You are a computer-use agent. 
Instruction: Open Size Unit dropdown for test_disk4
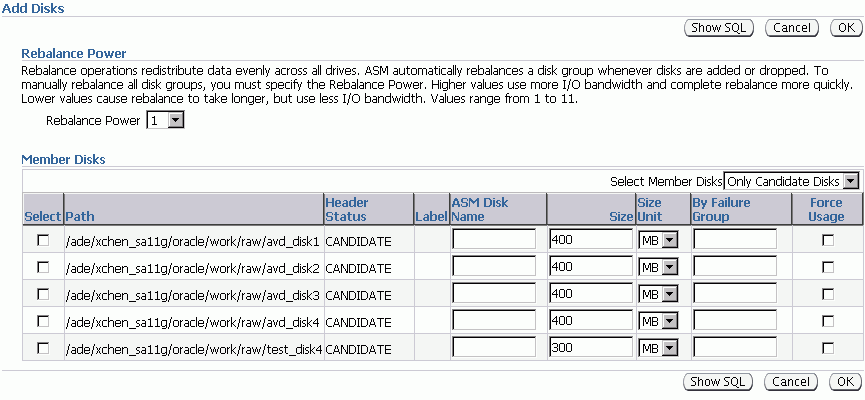point(658,348)
